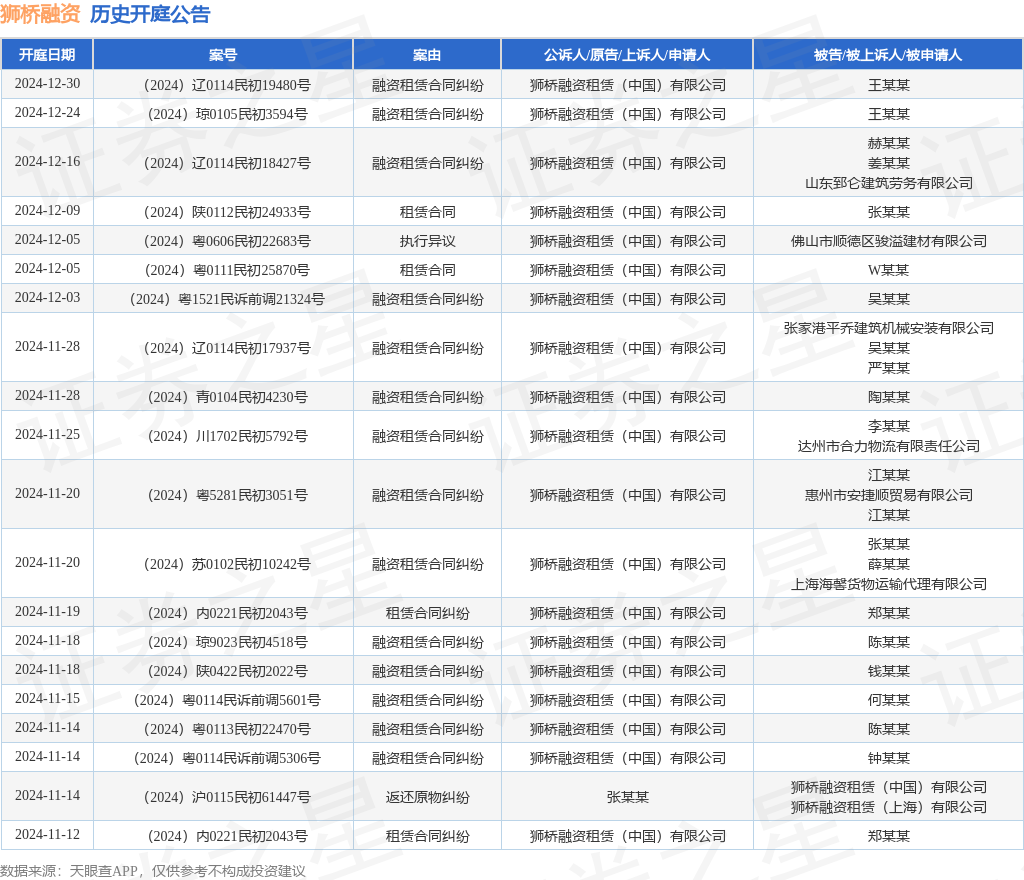1024x880 pixels.
Task: Click defendant 钟某某
Action: click(x=888, y=758)
